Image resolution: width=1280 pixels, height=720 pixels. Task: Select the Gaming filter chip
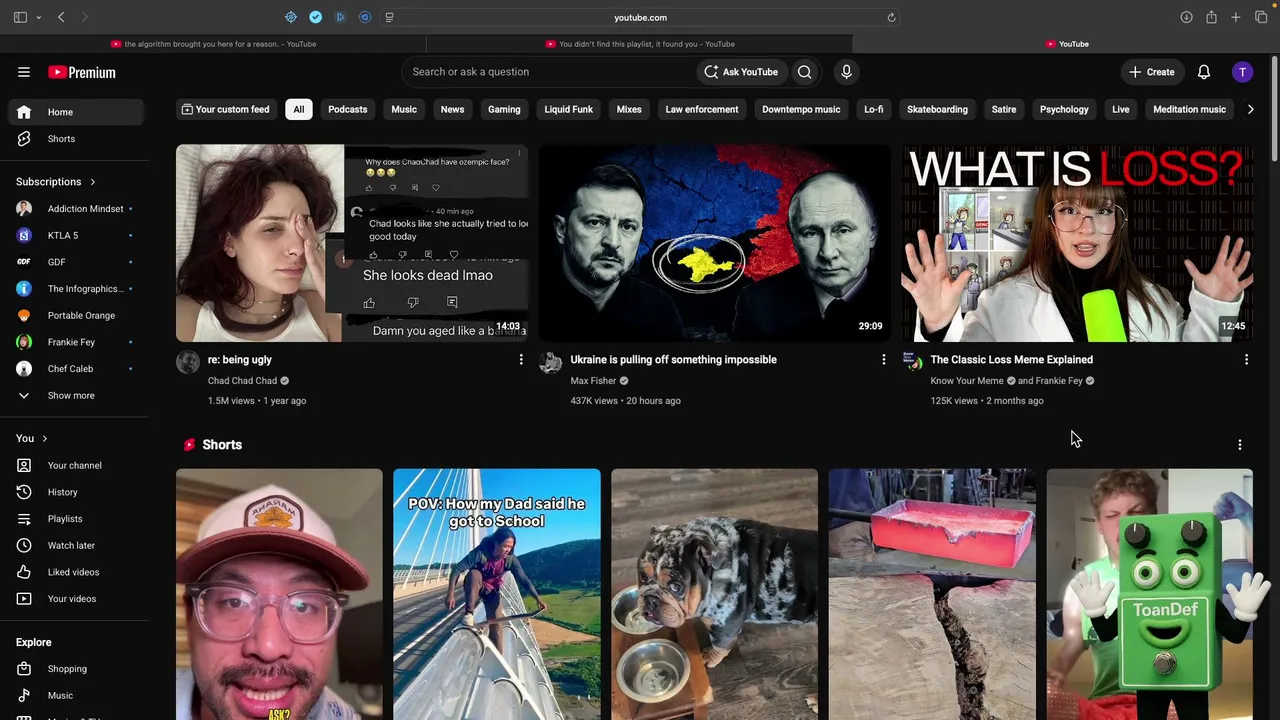[504, 109]
